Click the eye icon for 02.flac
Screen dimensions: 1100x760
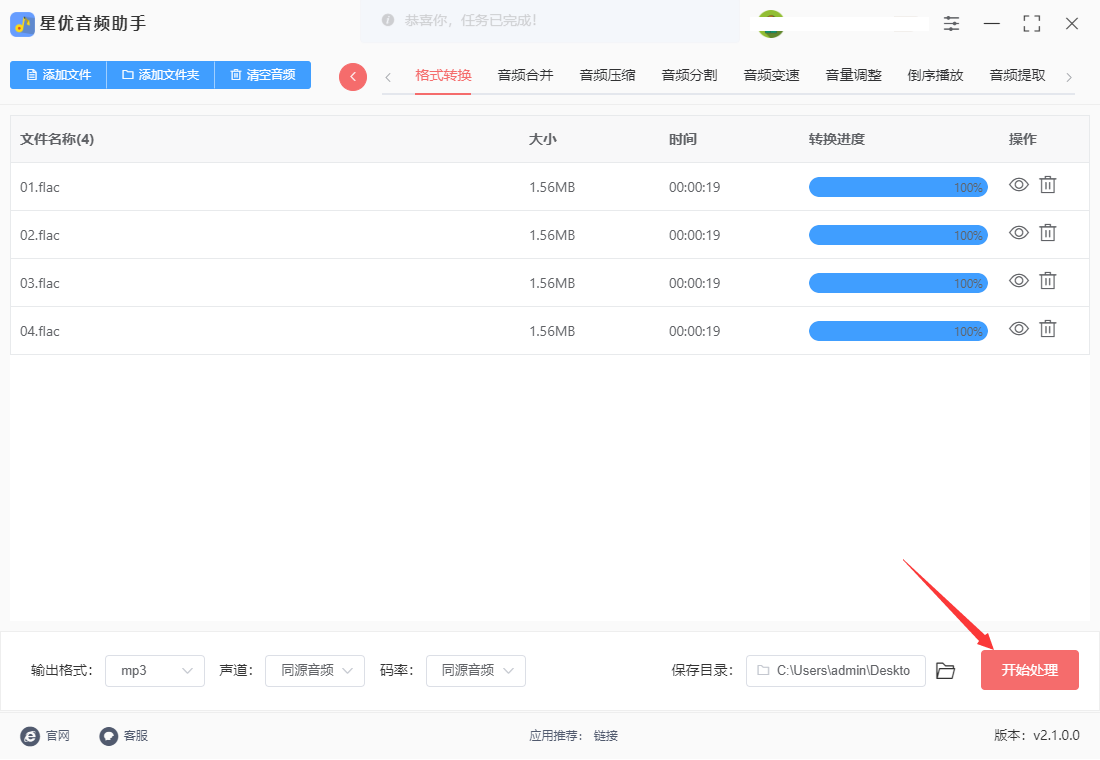[1018, 233]
